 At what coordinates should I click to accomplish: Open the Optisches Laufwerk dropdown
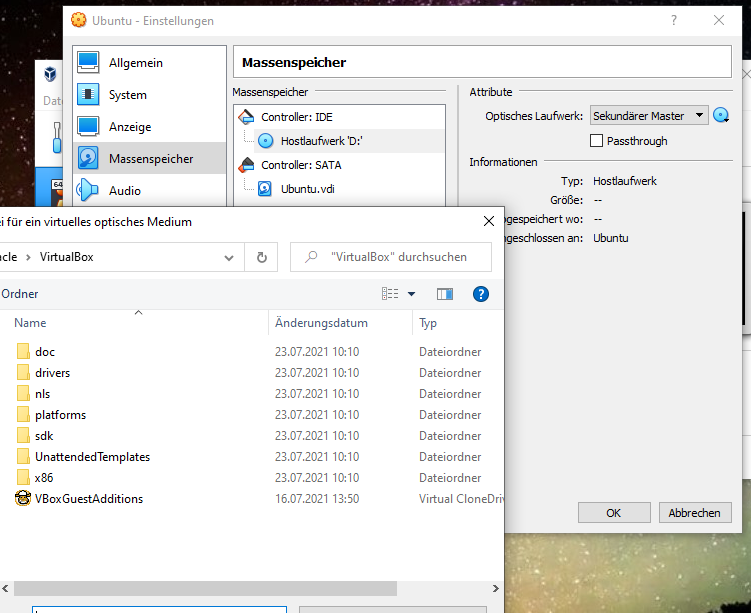(649, 115)
